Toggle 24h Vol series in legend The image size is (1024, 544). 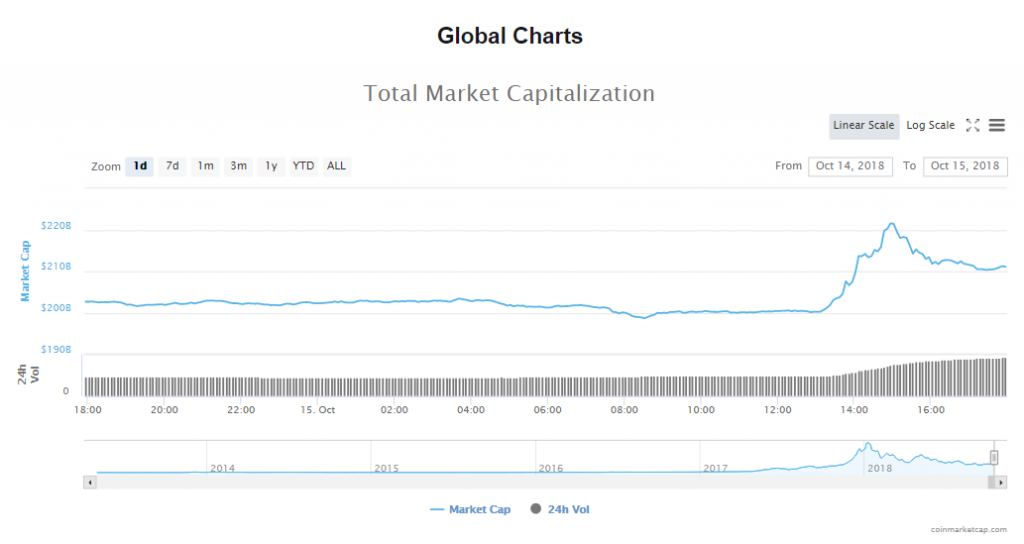[561, 510]
